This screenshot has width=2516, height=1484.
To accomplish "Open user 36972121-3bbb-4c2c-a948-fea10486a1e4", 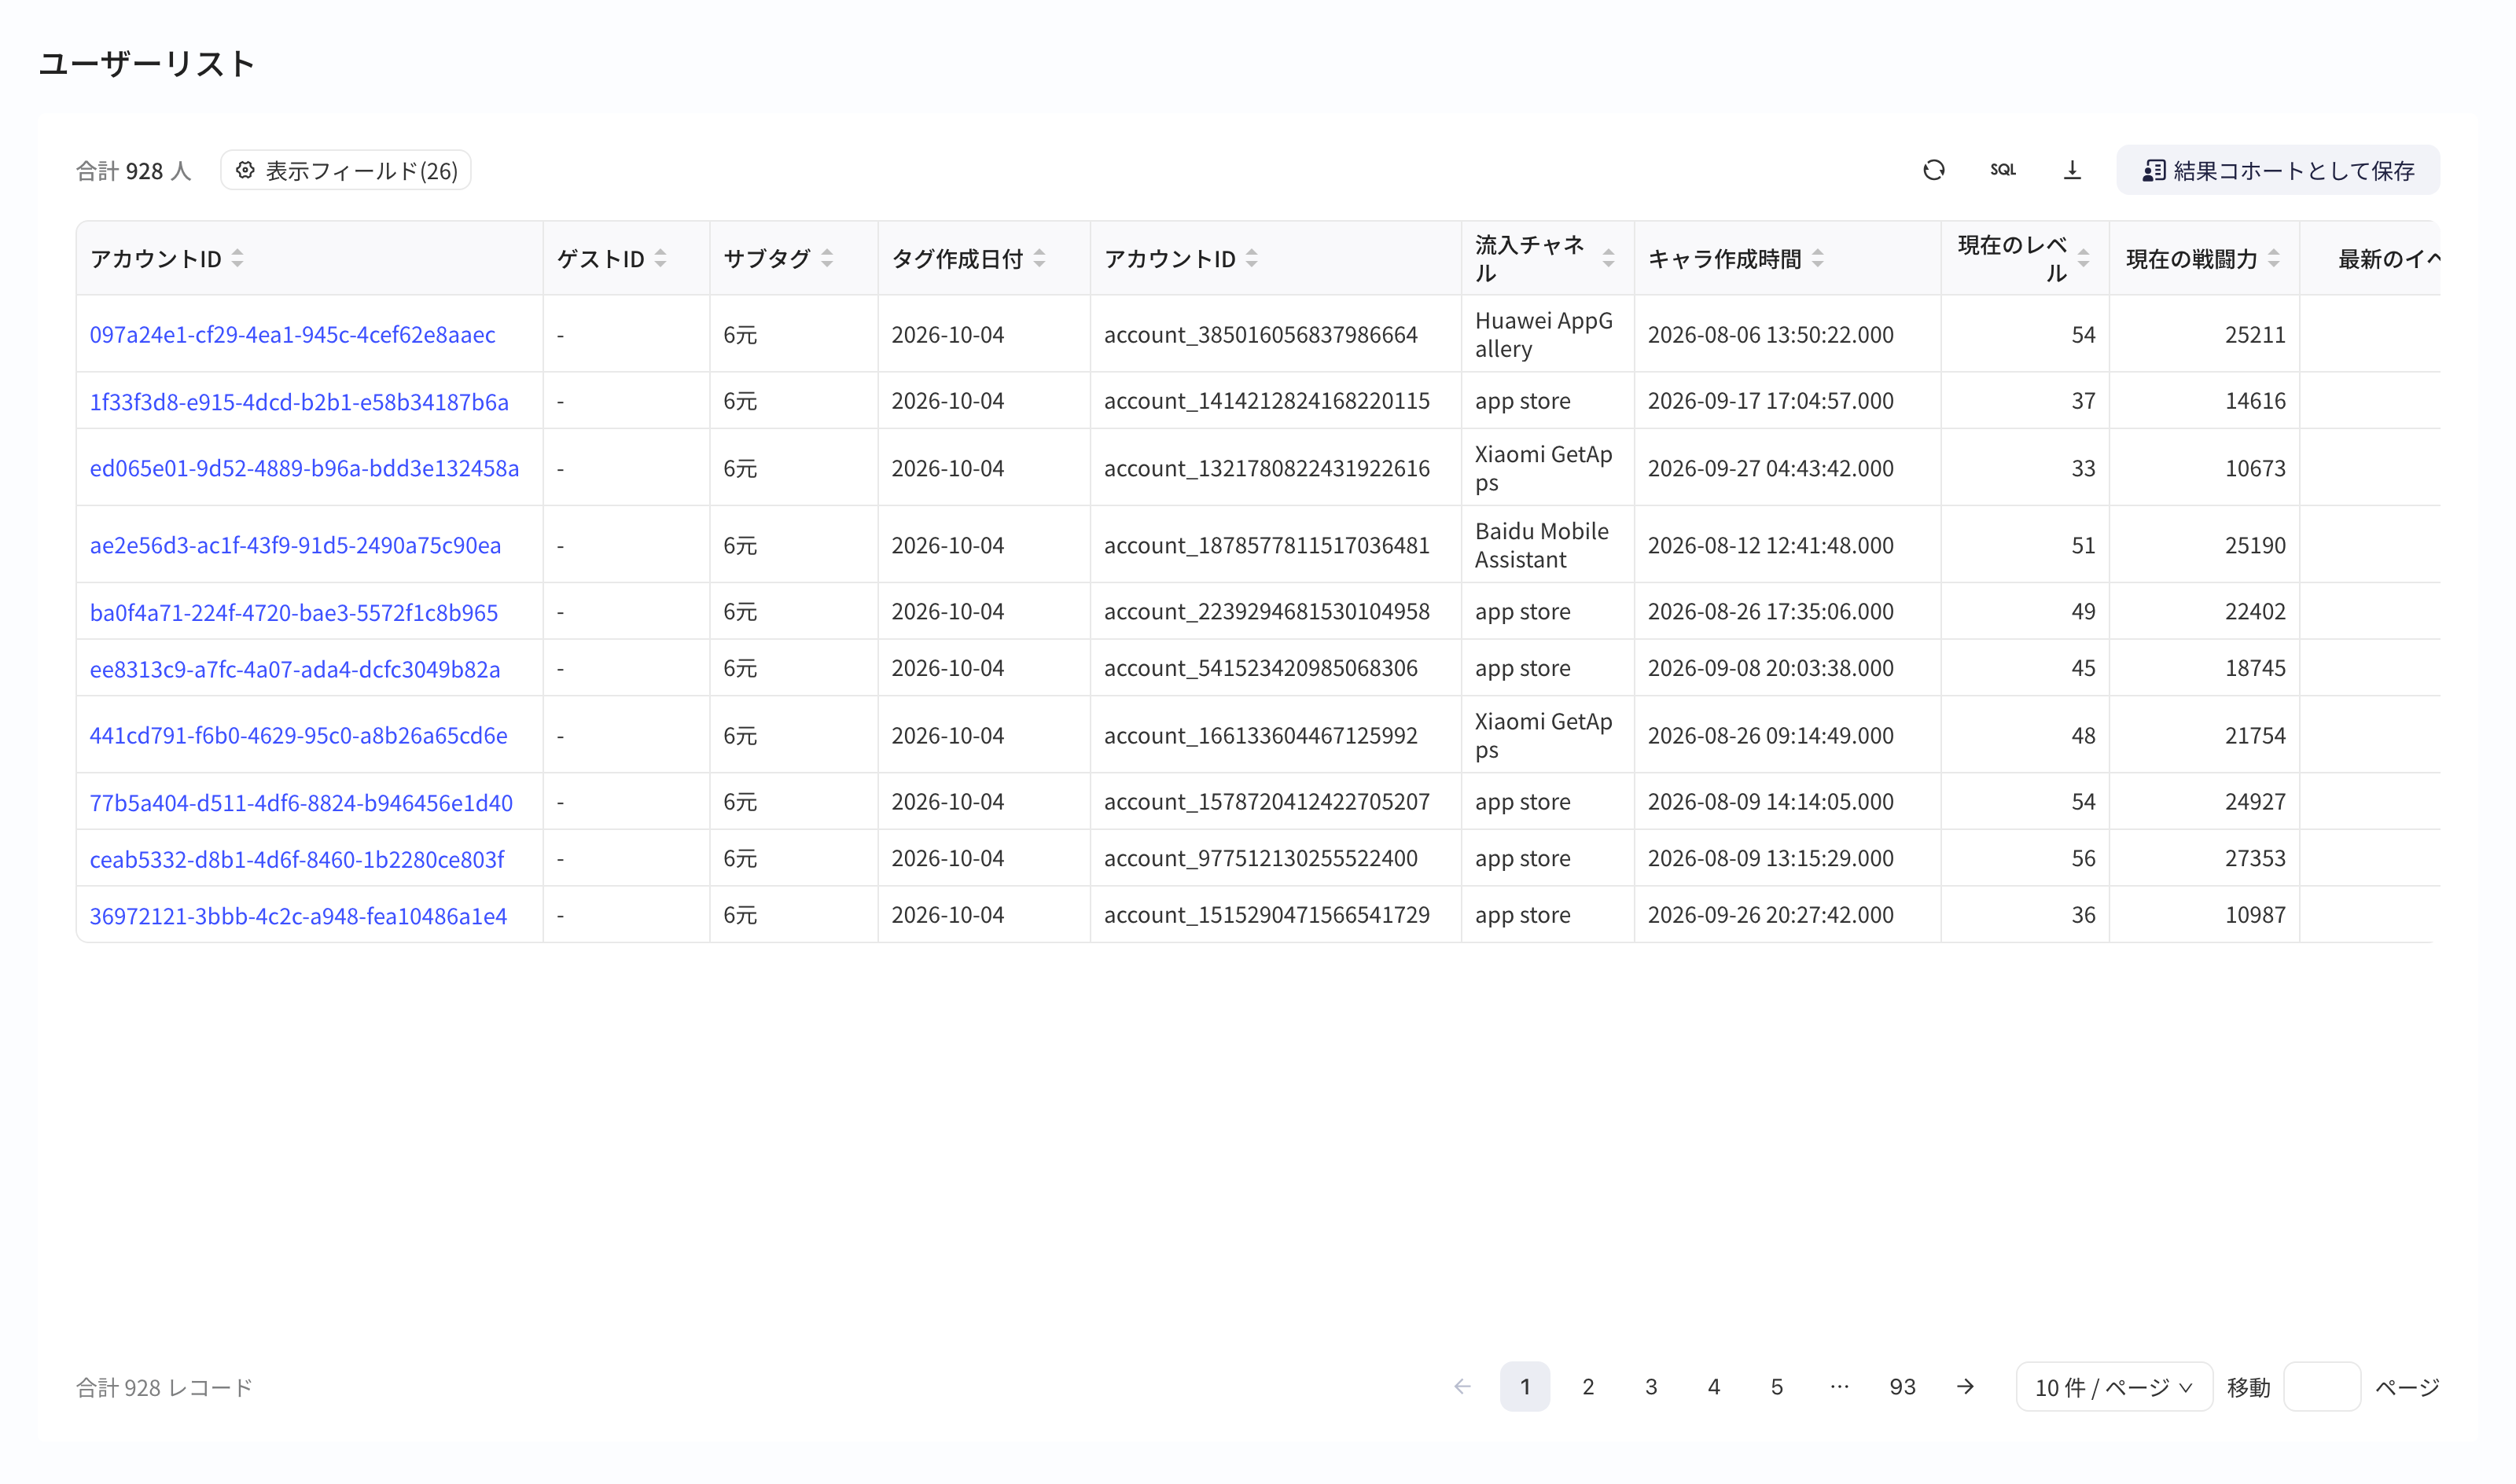I will [x=298, y=915].
